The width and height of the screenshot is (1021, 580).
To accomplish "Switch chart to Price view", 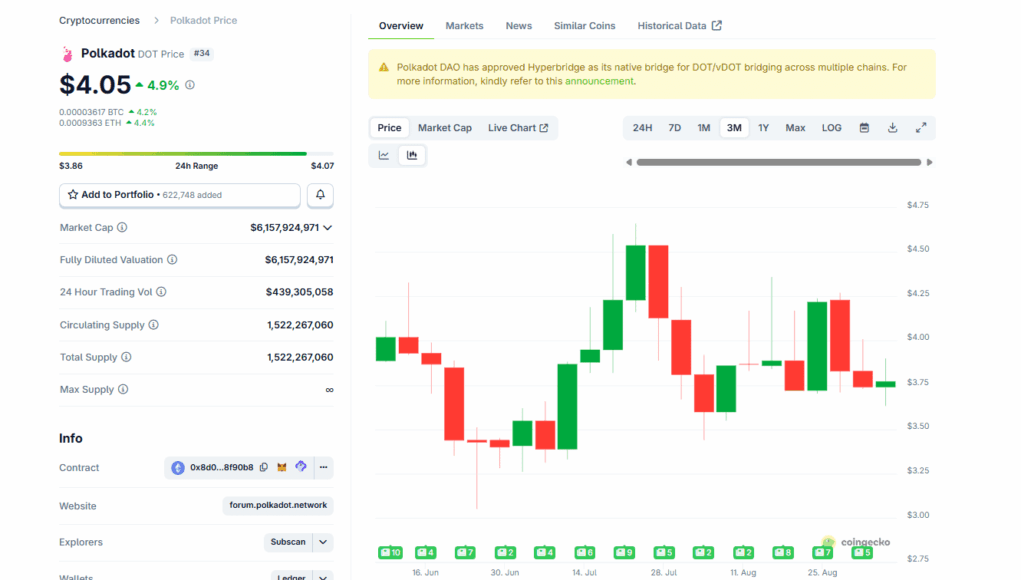I will [x=389, y=128].
